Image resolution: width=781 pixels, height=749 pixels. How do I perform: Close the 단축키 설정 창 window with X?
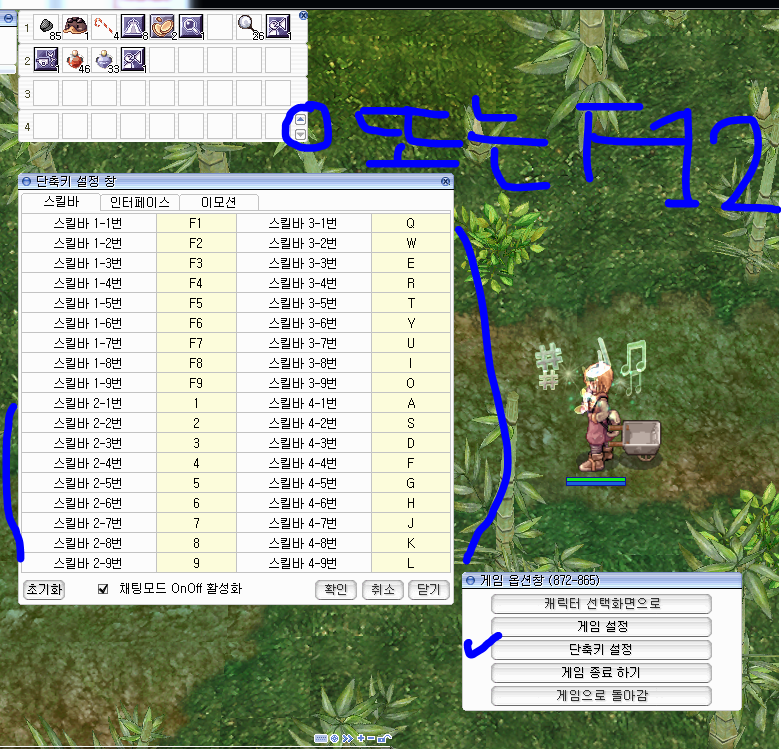pyautogui.click(x=446, y=182)
